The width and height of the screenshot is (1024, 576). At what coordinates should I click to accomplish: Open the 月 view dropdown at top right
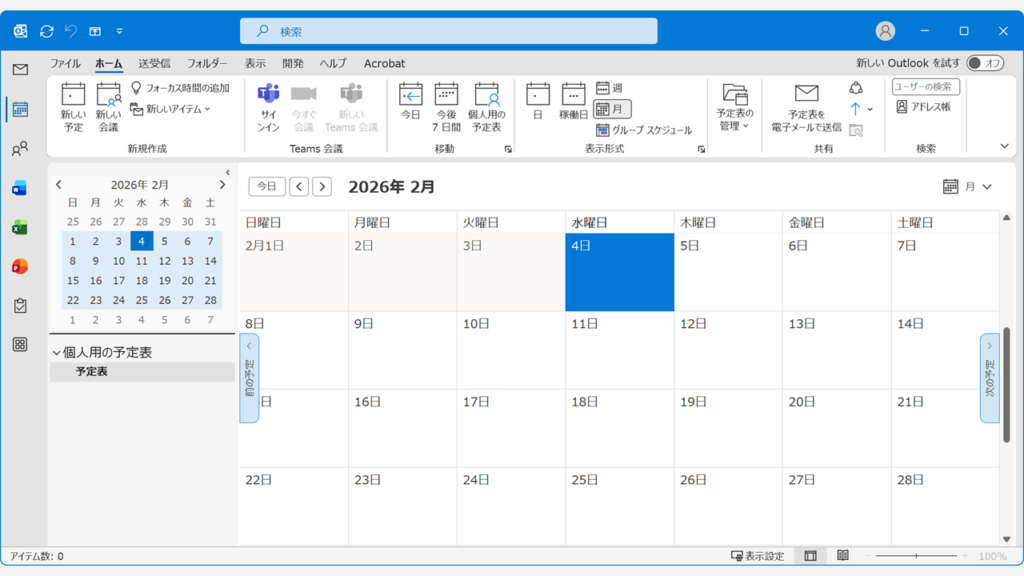click(968, 187)
